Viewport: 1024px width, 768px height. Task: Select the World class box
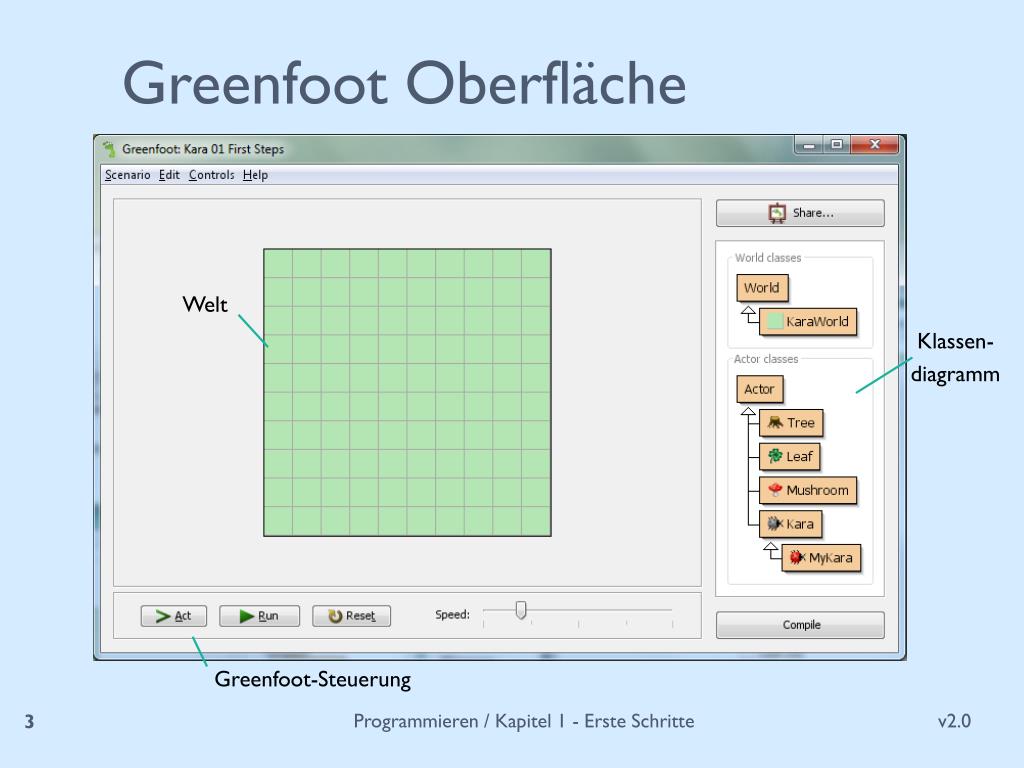[x=762, y=288]
